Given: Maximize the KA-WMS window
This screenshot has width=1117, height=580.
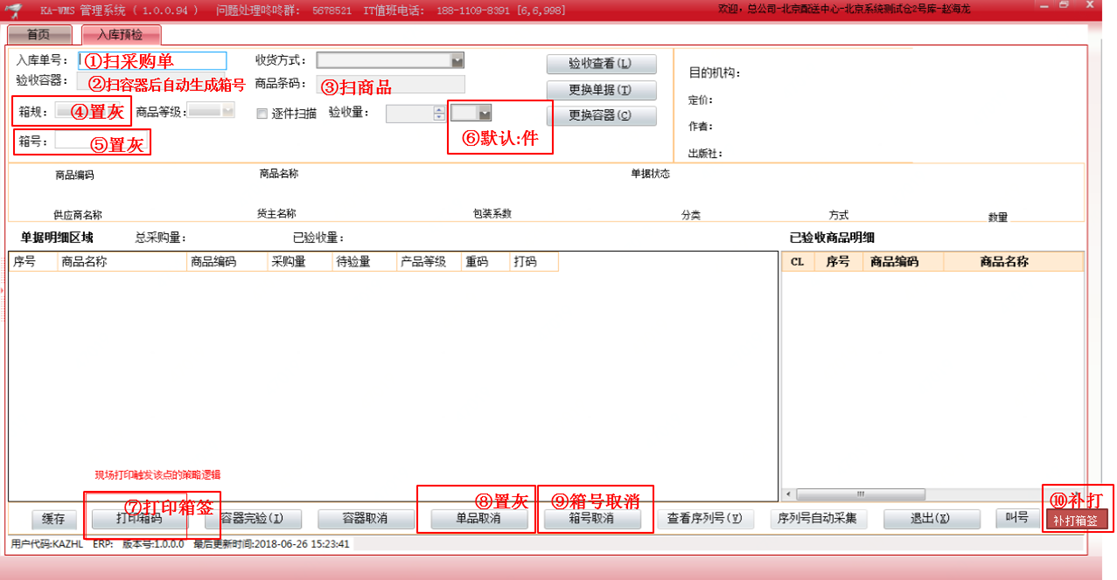Looking at the screenshot, I should (1064, 6).
